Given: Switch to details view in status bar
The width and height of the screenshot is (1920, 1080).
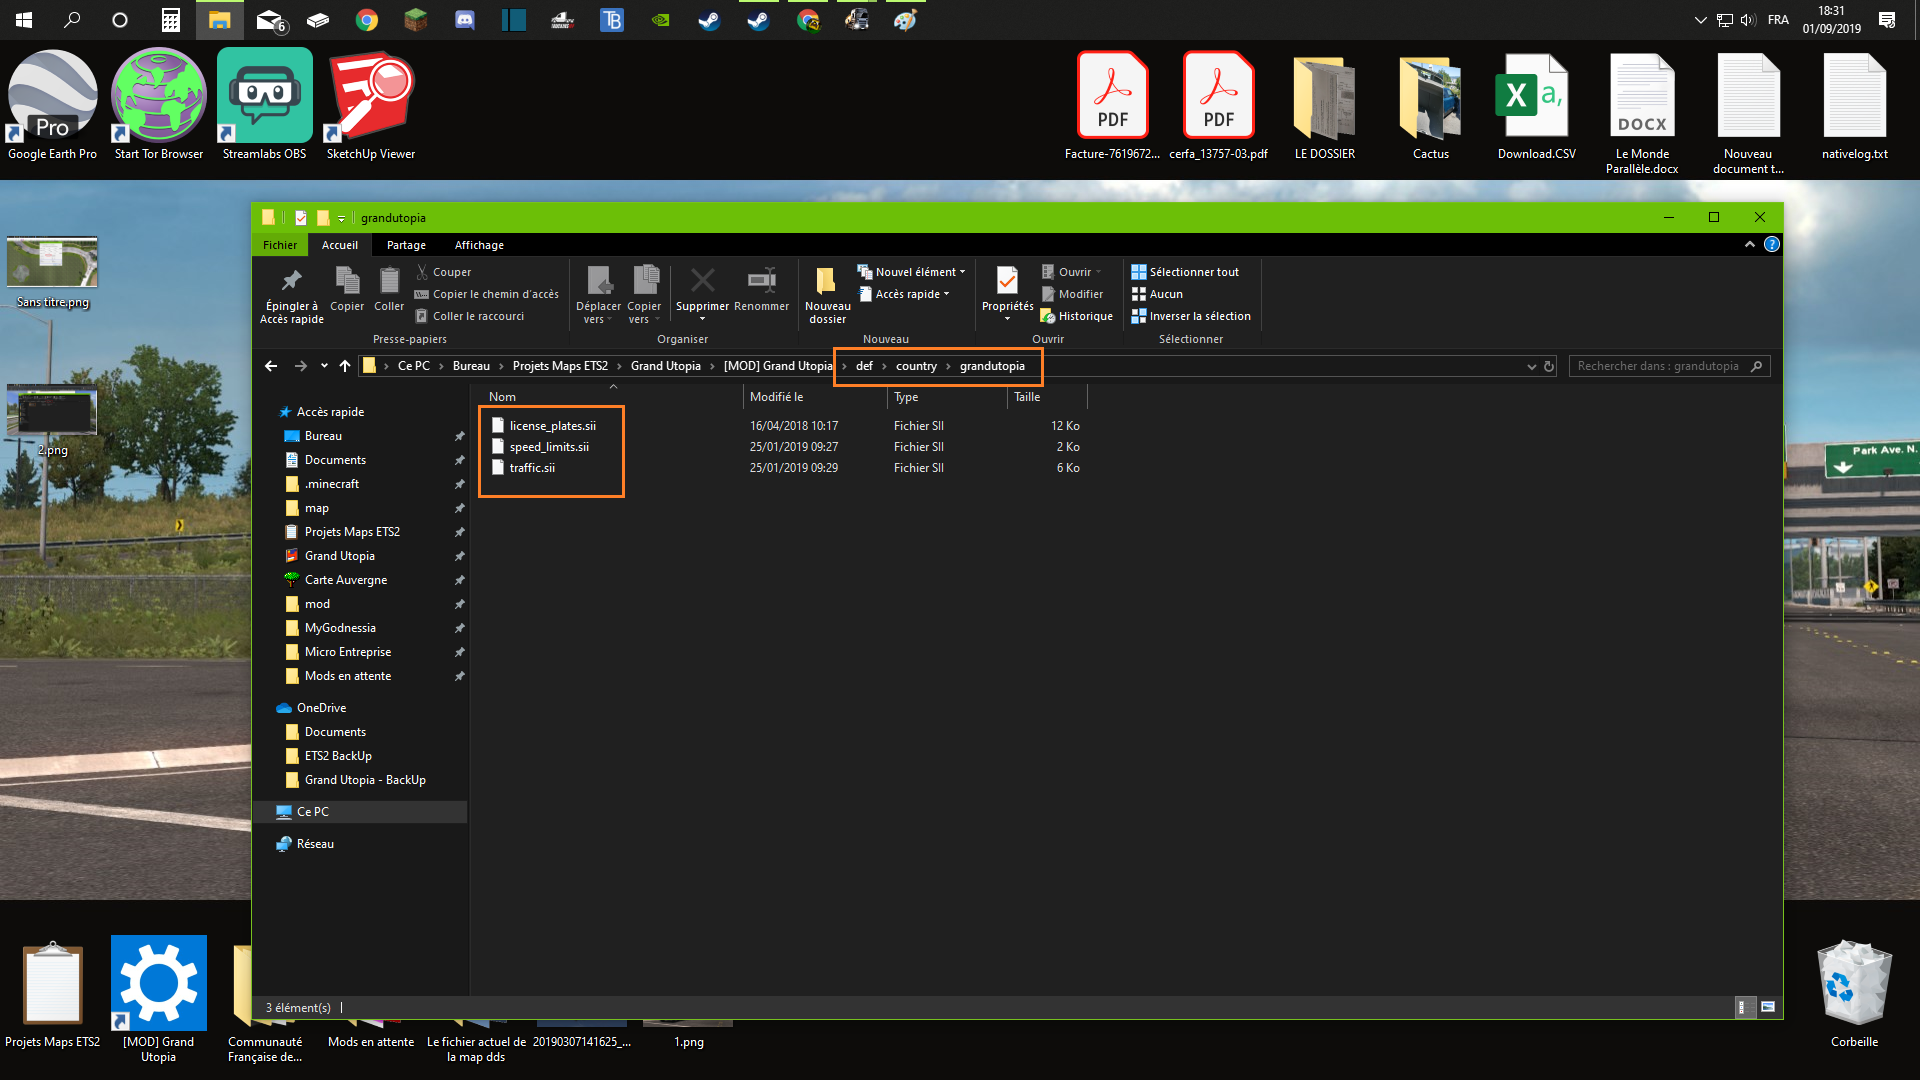Looking at the screenshot, I should coord(1742,1007).
